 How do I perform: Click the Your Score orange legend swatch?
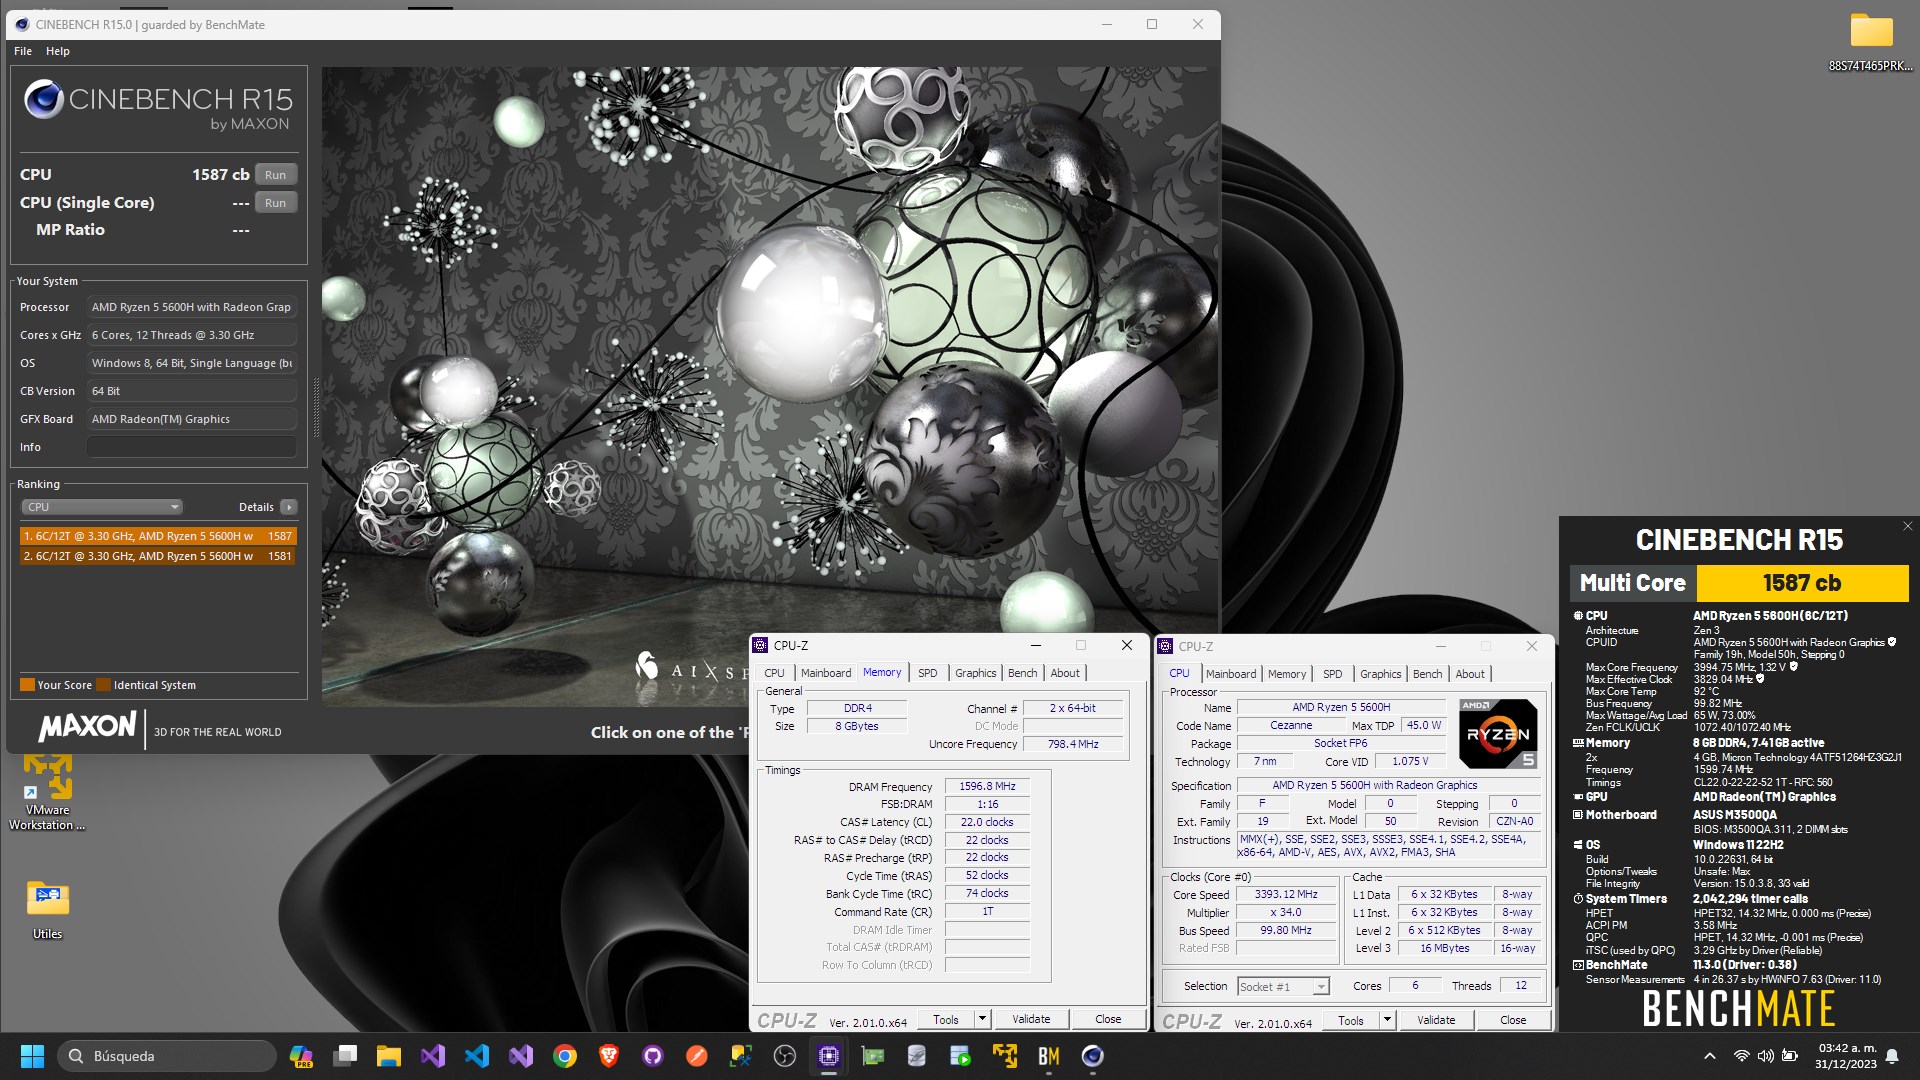tap(28, 685)
